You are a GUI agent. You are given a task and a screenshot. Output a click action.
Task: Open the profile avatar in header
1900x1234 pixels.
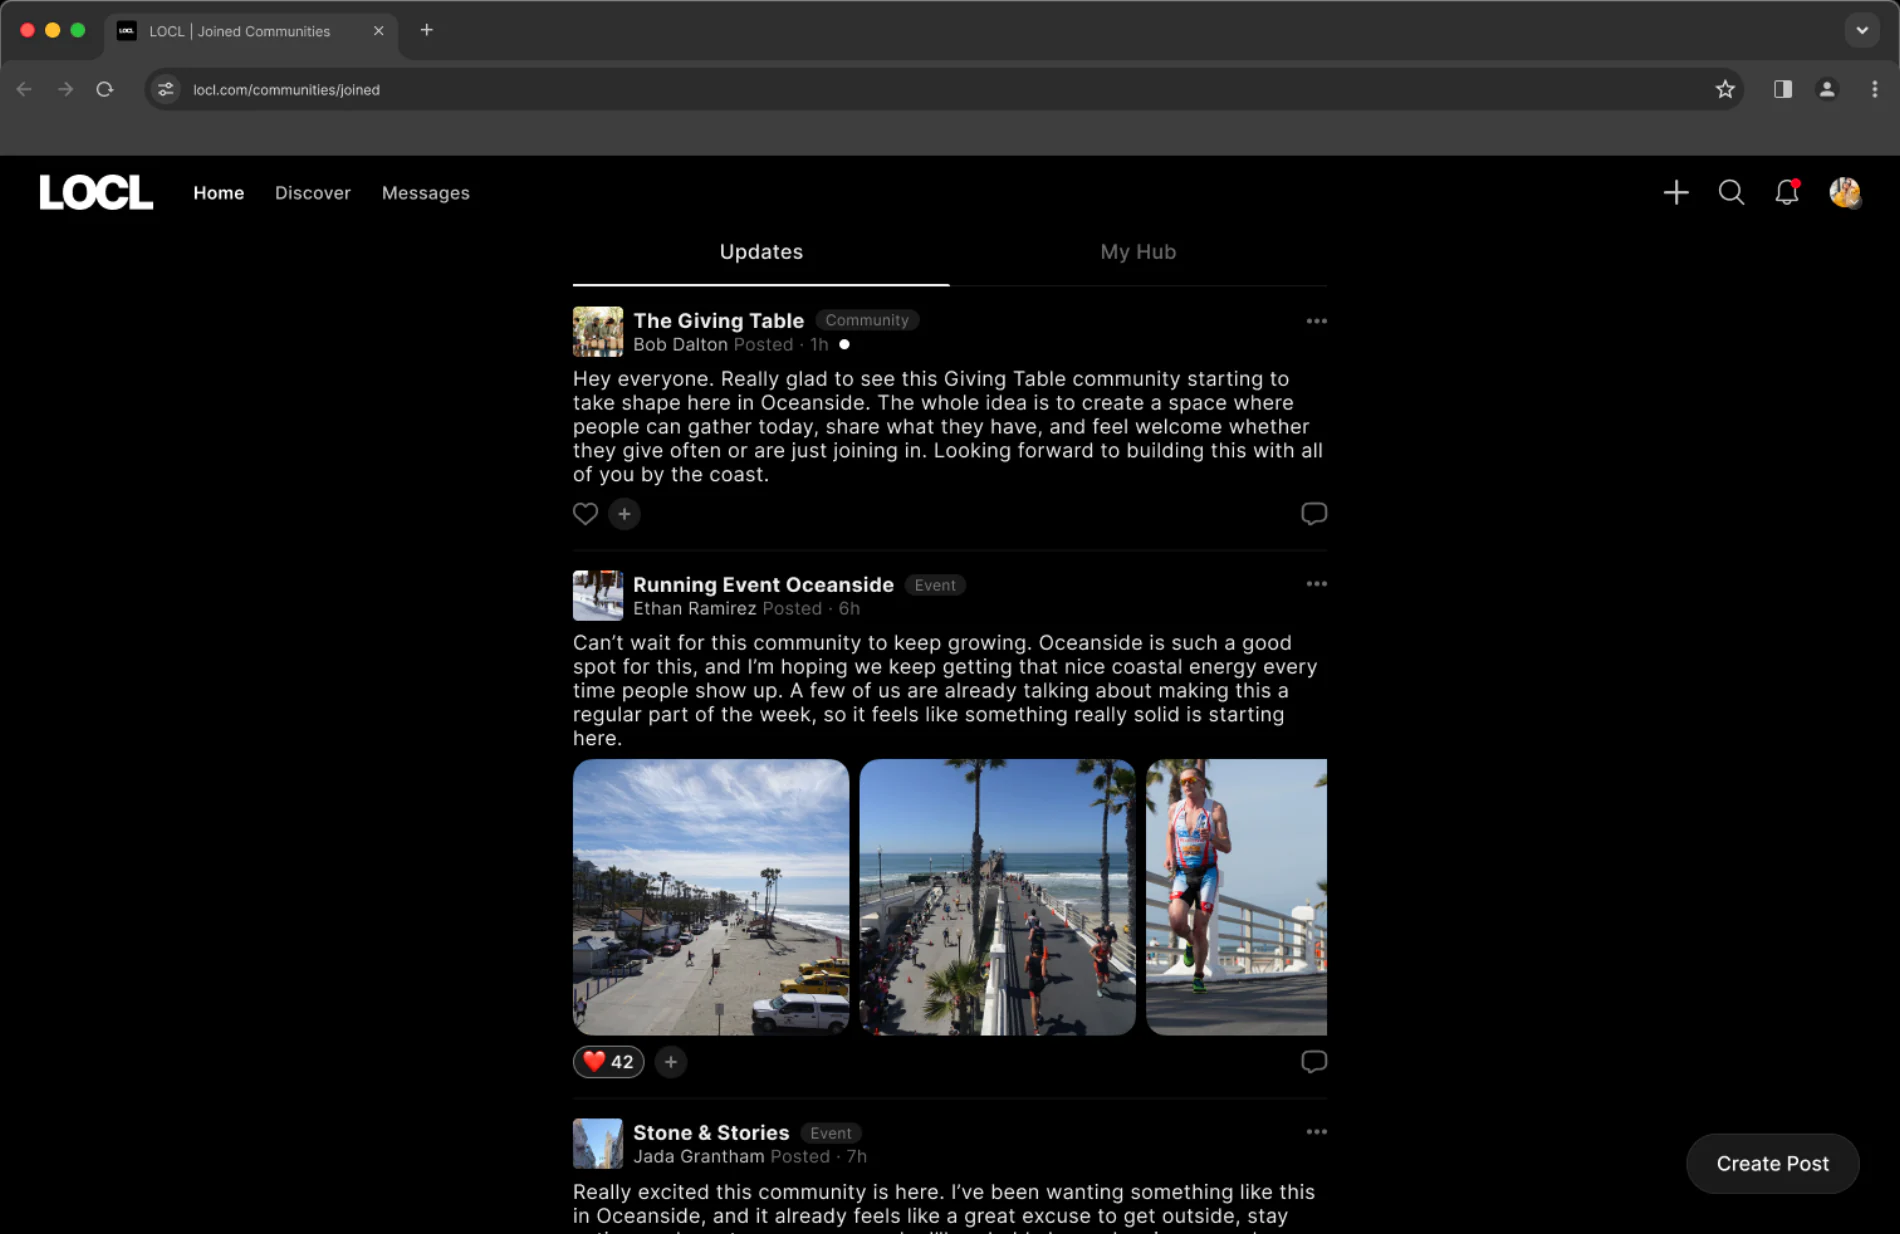pyautogui.click(x=1845, y=192)
